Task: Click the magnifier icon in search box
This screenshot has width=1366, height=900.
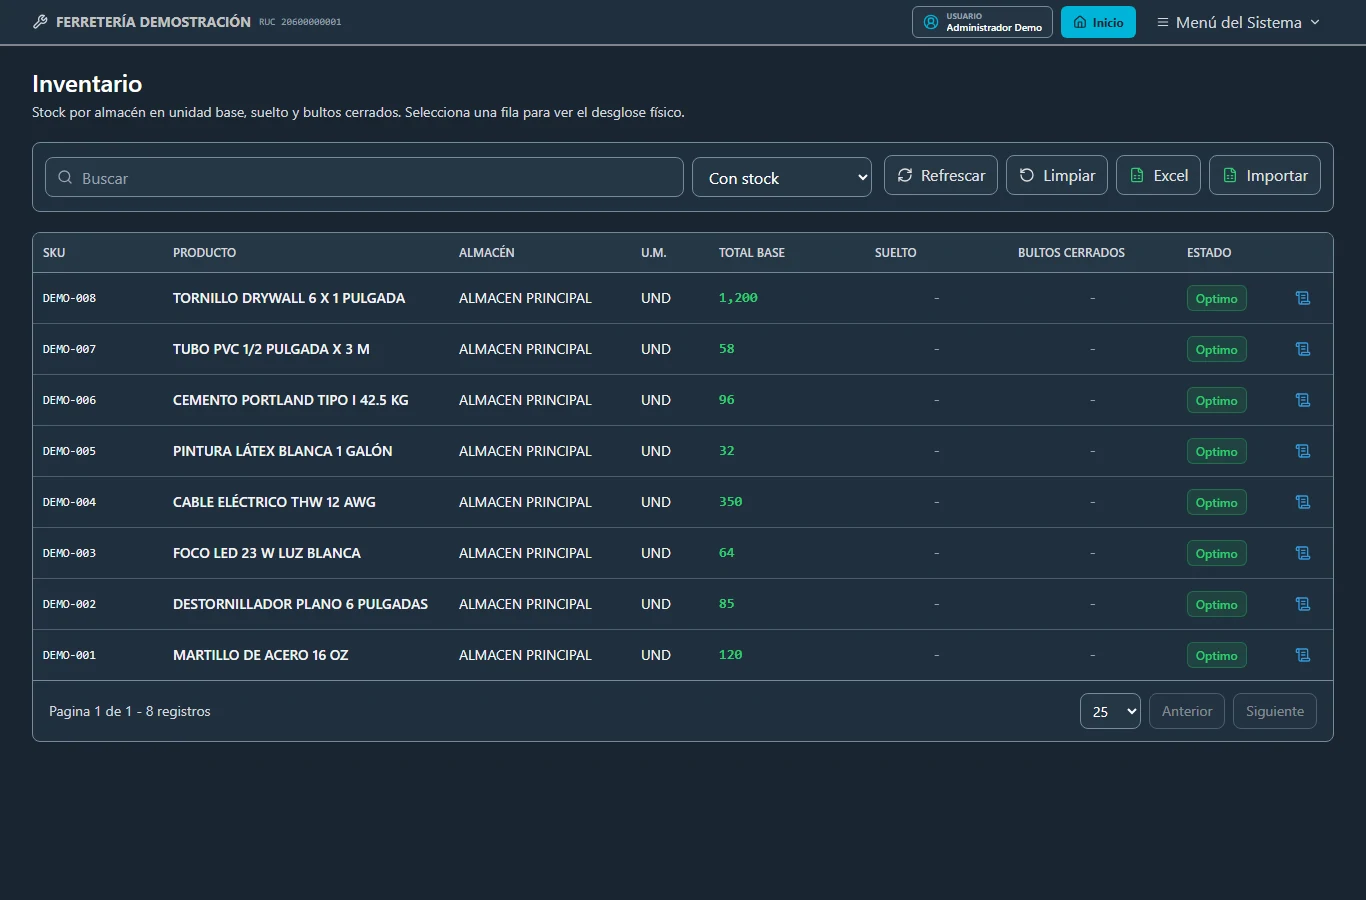Action: coord(65,177)
